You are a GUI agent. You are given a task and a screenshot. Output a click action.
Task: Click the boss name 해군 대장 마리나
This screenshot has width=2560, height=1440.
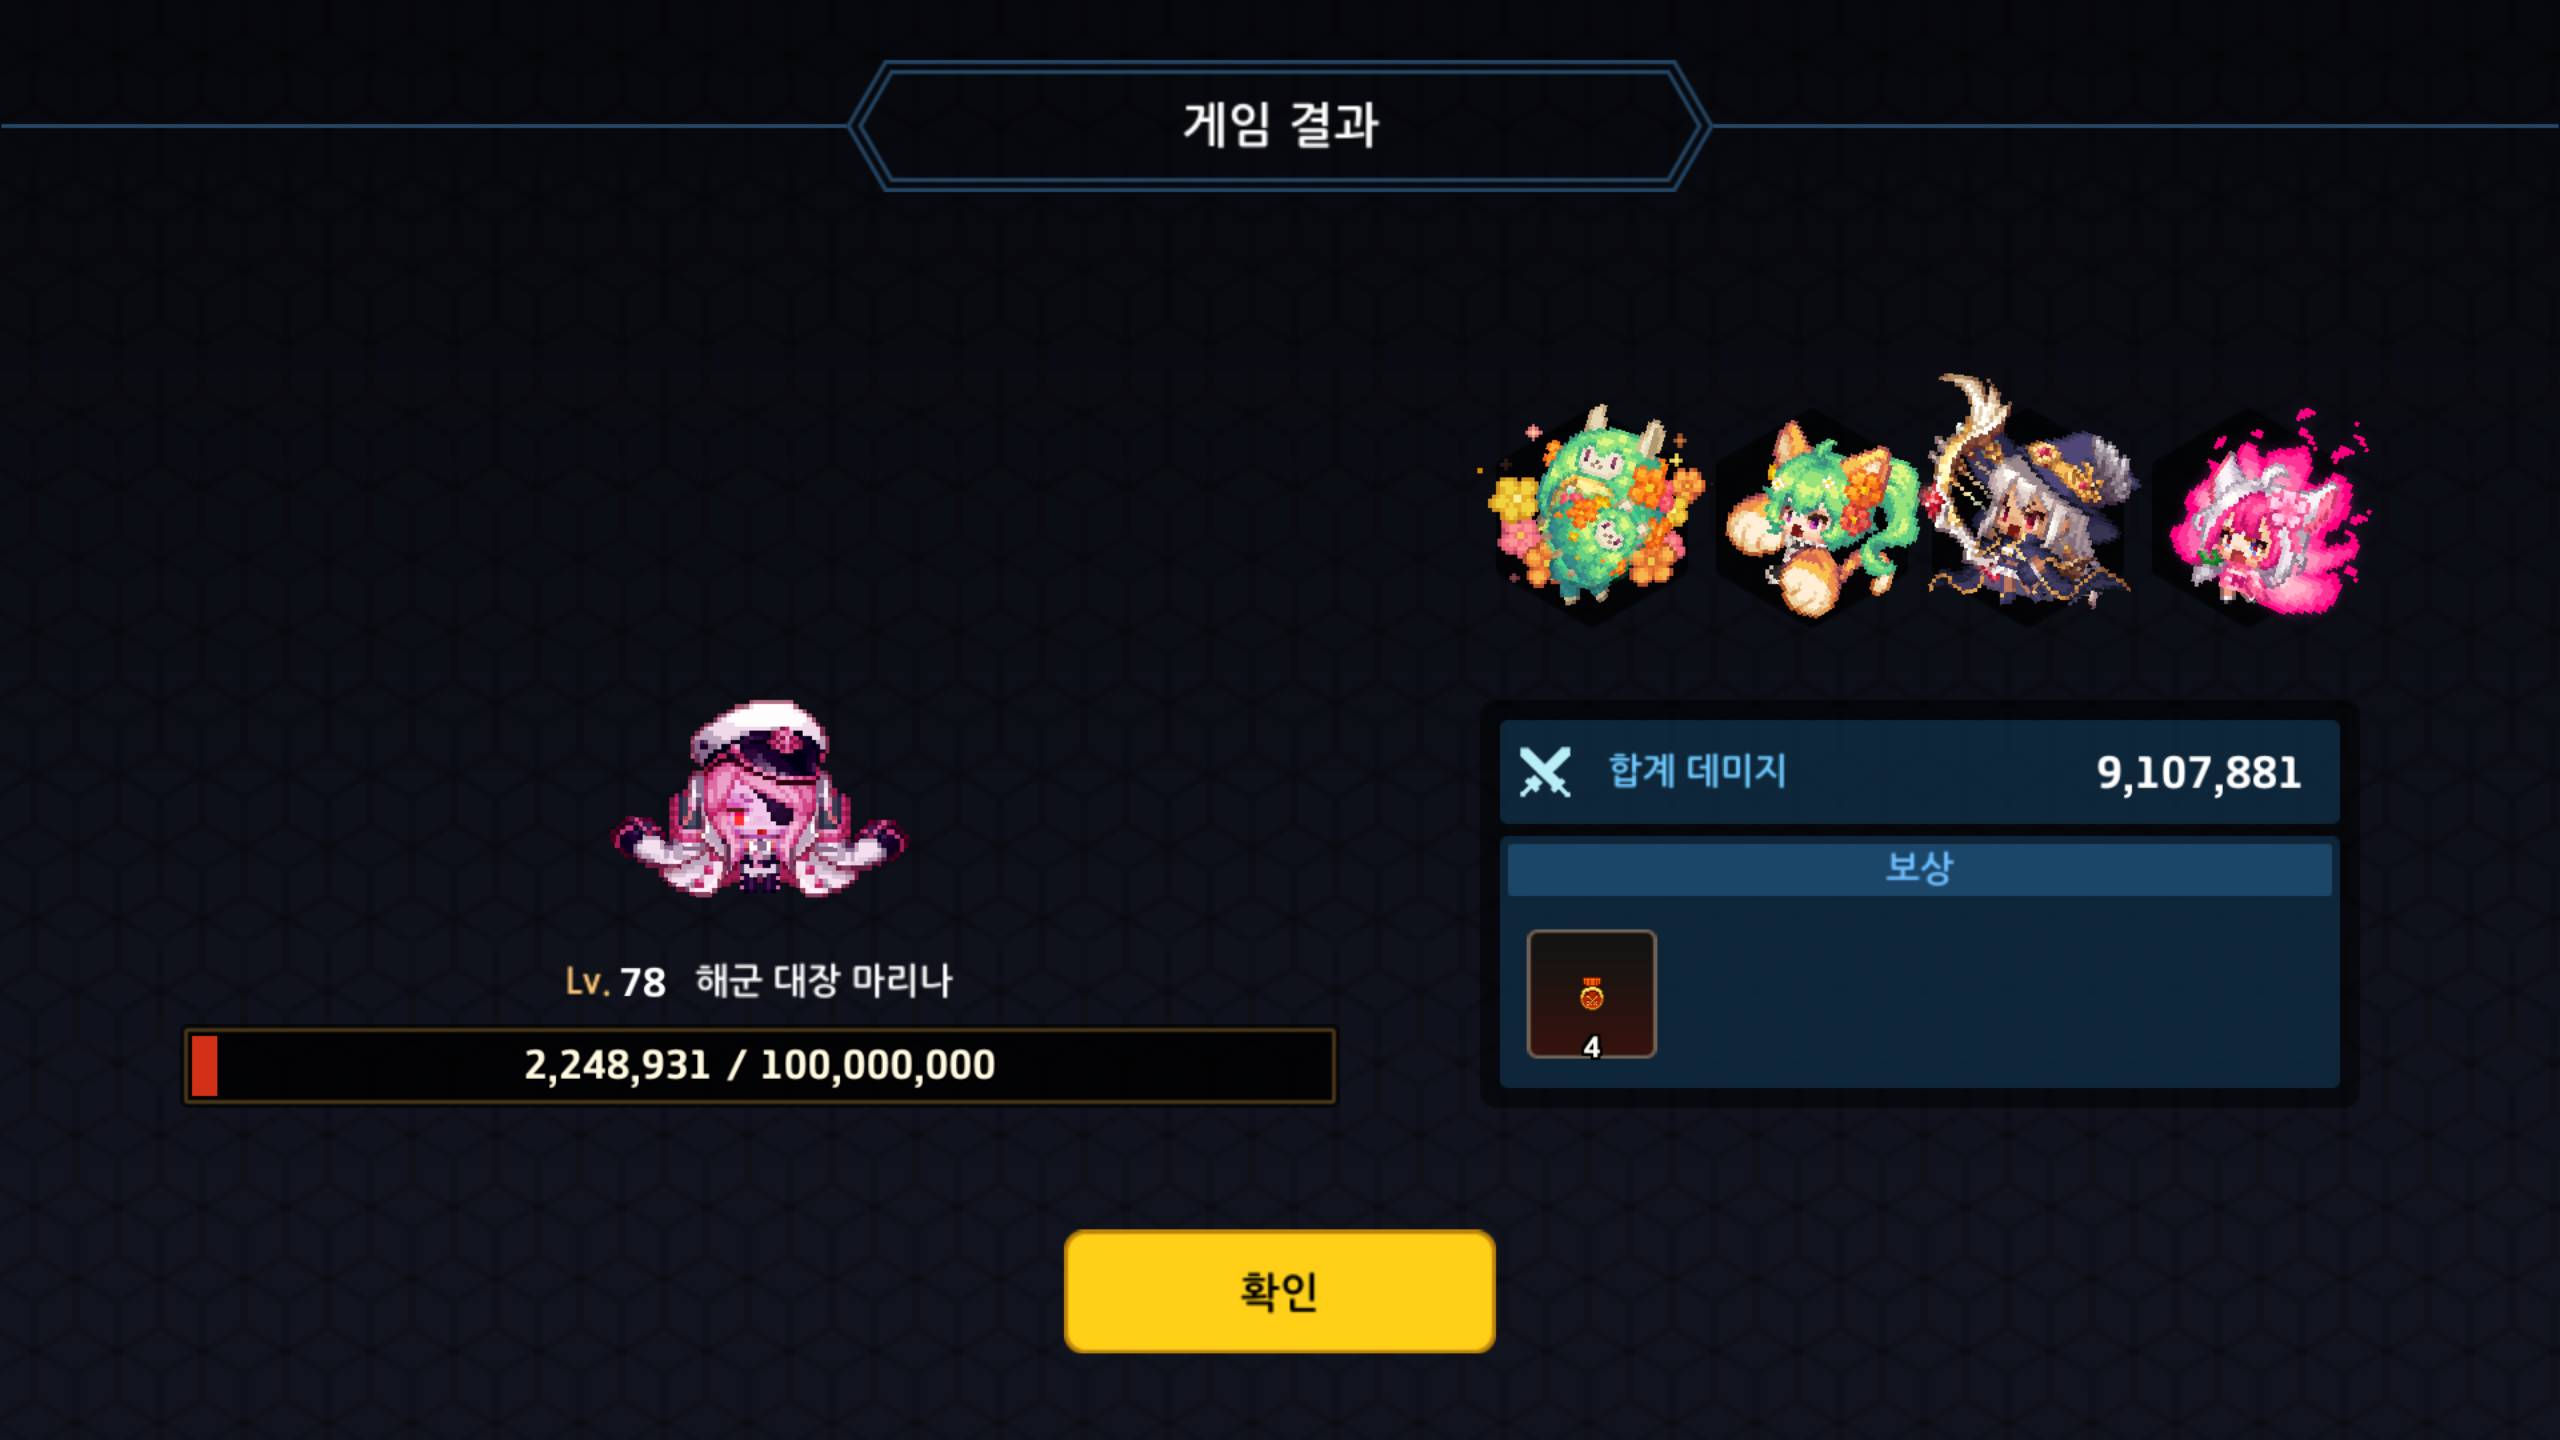(x=824, y=980)
